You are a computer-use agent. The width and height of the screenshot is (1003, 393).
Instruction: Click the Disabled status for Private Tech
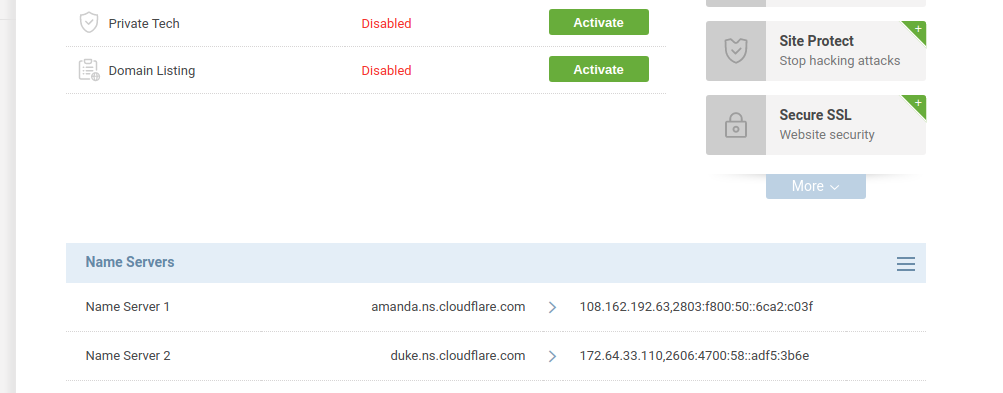point(386,24)
